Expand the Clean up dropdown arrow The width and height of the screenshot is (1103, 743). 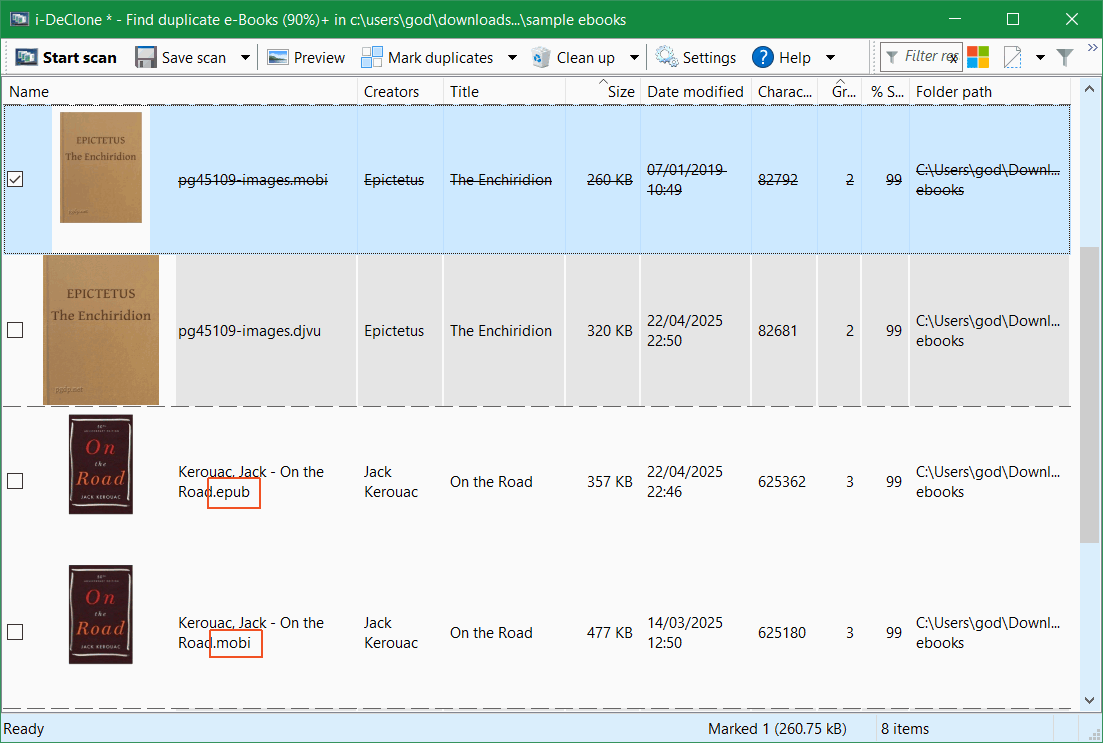pyautogui.click(x=634, y=58)
